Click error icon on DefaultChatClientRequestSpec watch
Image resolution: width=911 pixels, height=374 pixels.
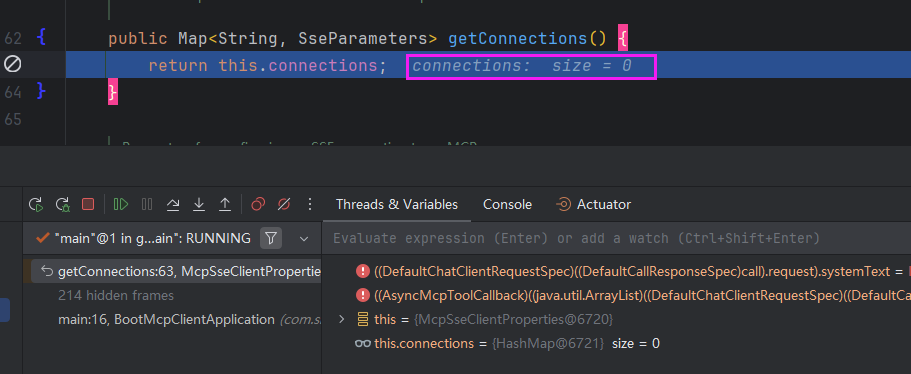point(363,271)
